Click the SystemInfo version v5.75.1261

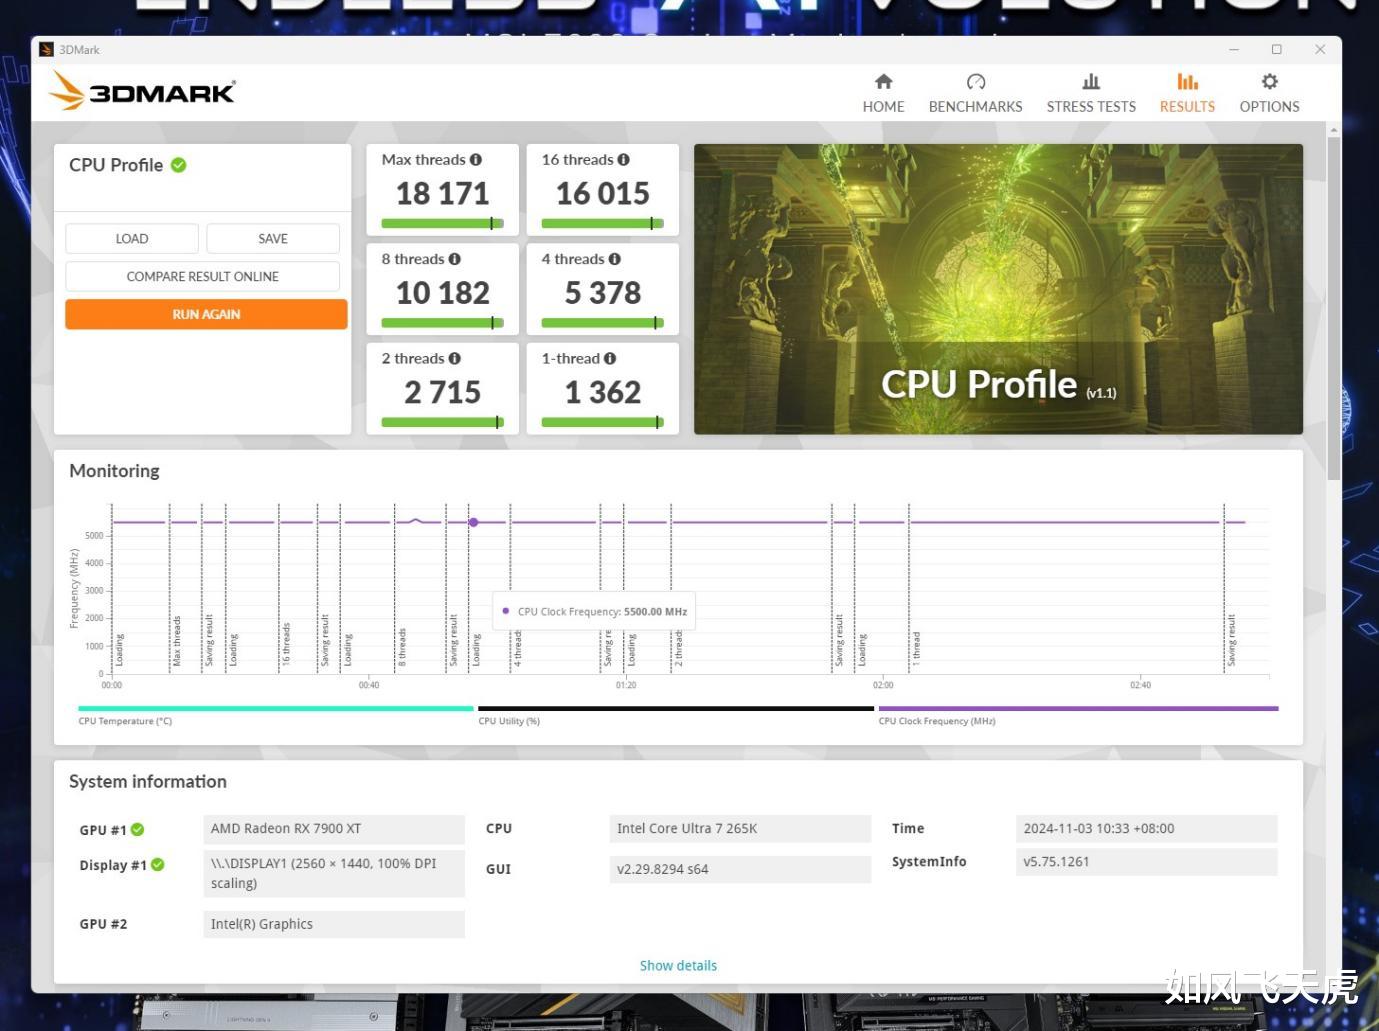pos(1147,862)
